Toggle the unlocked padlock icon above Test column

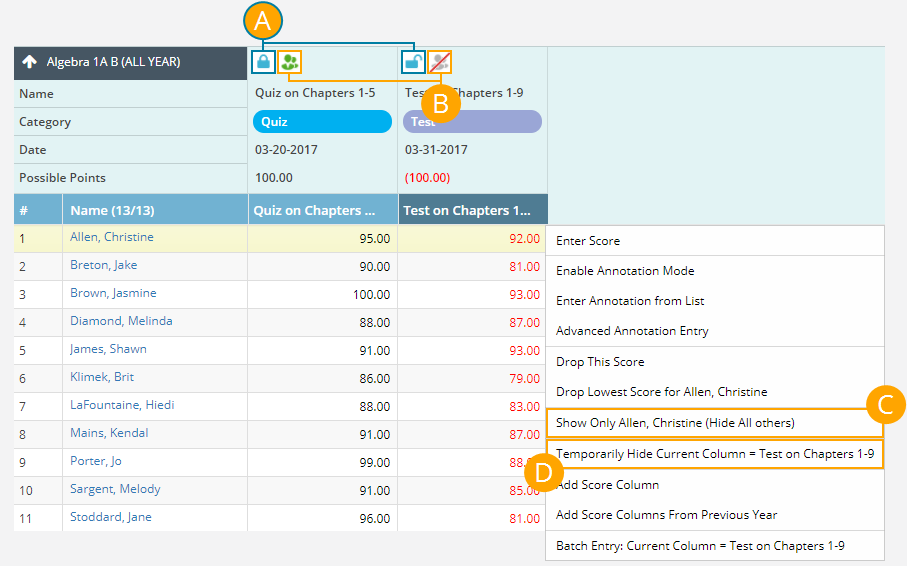413,62
